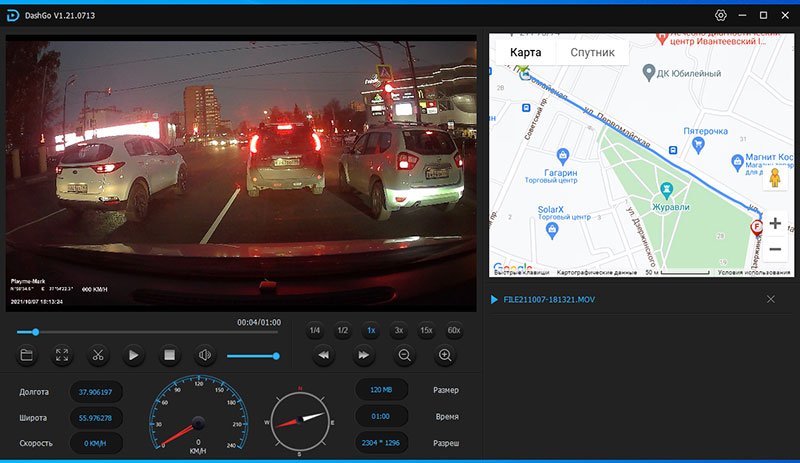Open settings gear in title bar
This screenshot has height=463, width=800.
coord(721,16)
